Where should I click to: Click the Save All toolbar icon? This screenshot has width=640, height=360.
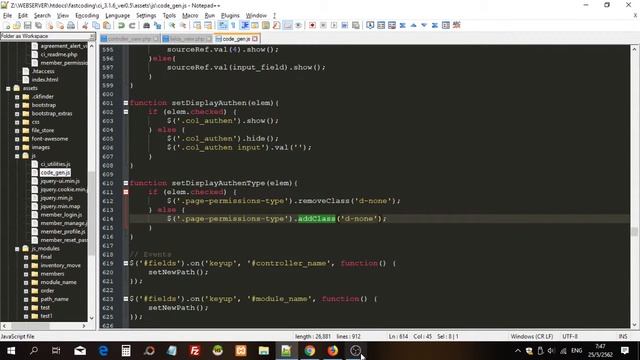(38, 25)
